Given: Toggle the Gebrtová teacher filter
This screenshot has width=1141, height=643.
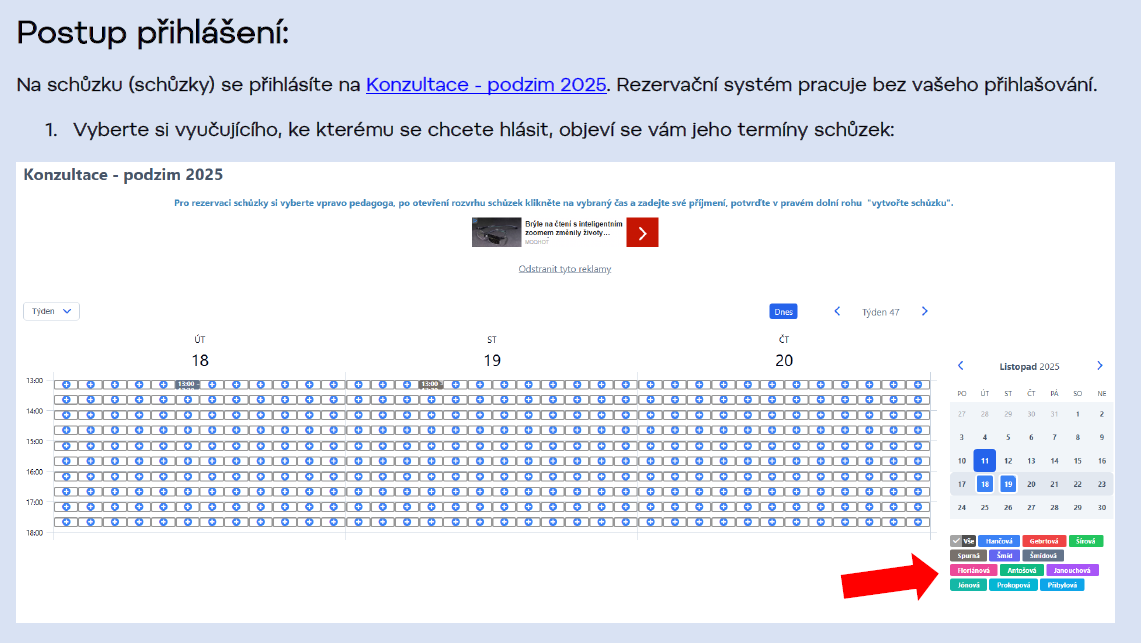Looking at the screenshot, I should pyautogui.click(x=1044, y=541).
